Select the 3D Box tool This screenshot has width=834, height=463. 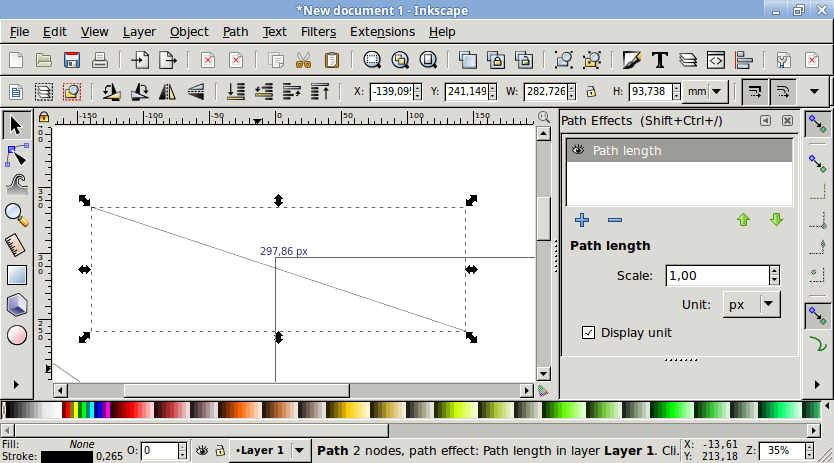[x=17, y=304]
